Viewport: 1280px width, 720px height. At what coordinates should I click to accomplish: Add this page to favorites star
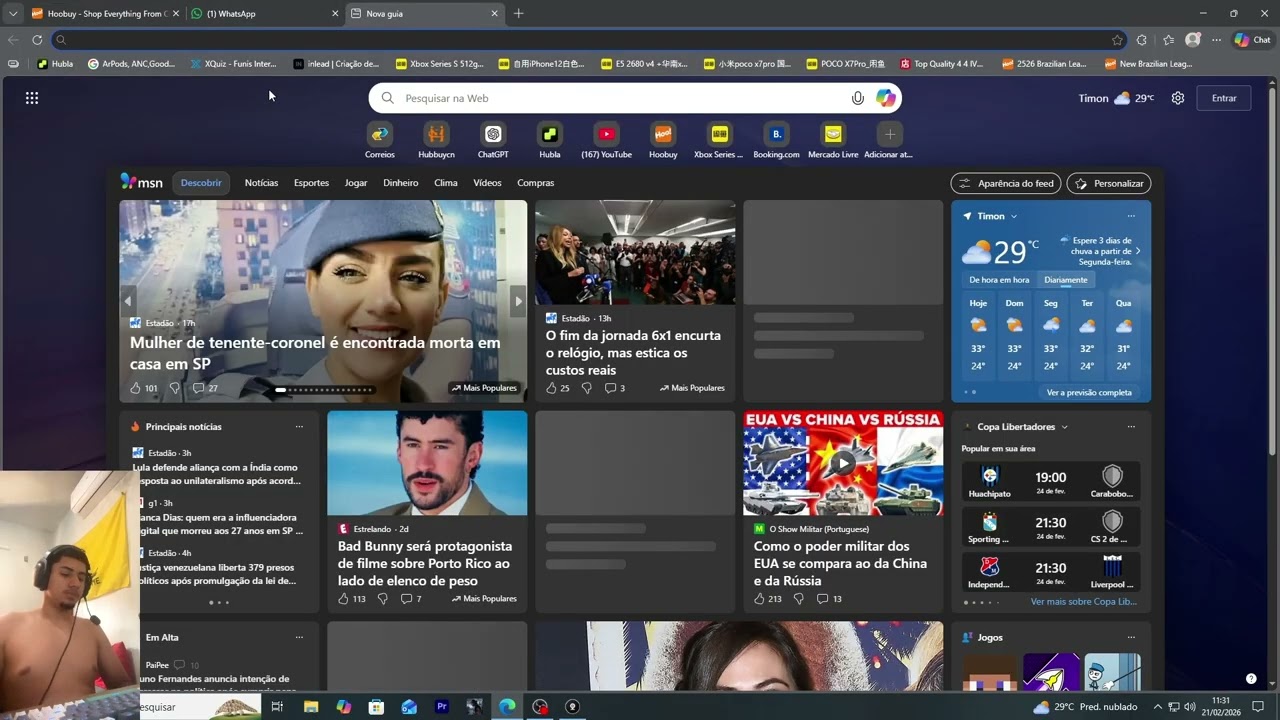[1117, 40]
